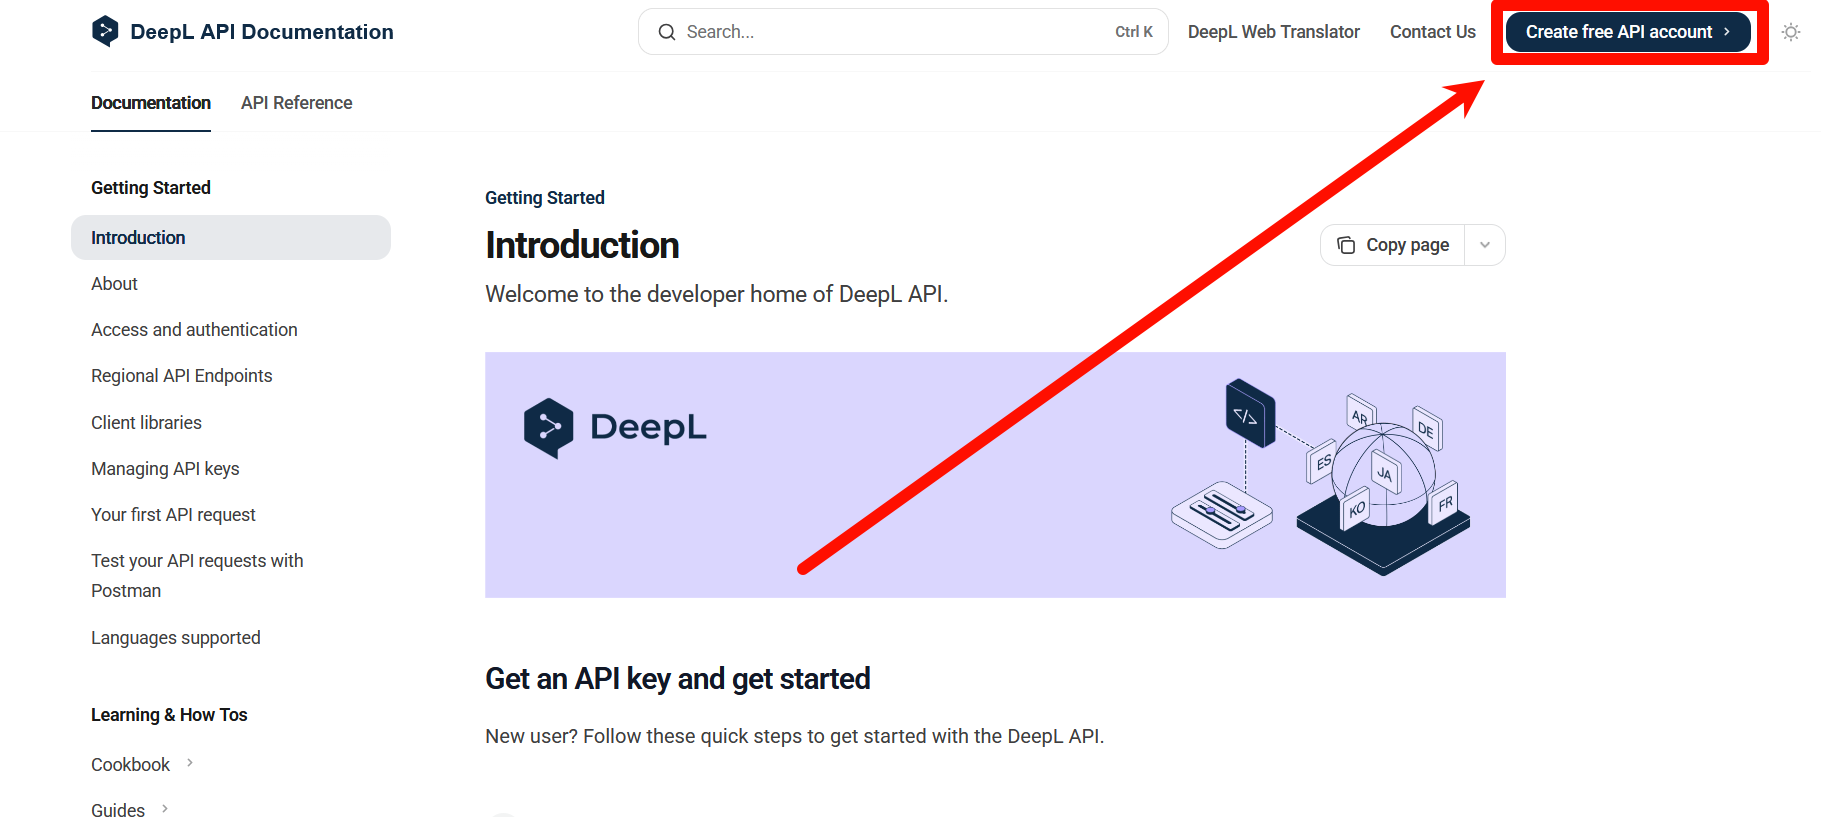Click the DeepL hexagon logo in header
This screenshot has height=817, width=1821.
tap(105, 32)
